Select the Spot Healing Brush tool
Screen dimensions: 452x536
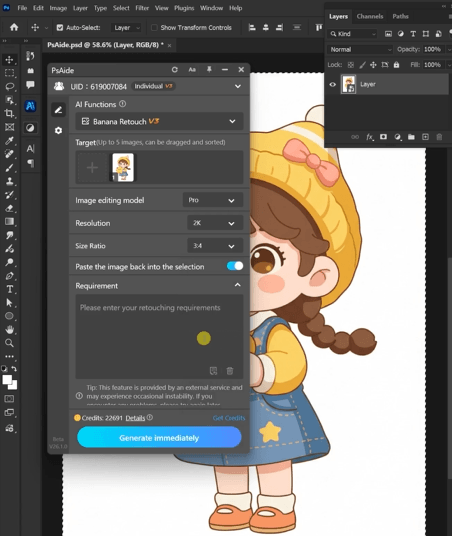pos(9,154)
